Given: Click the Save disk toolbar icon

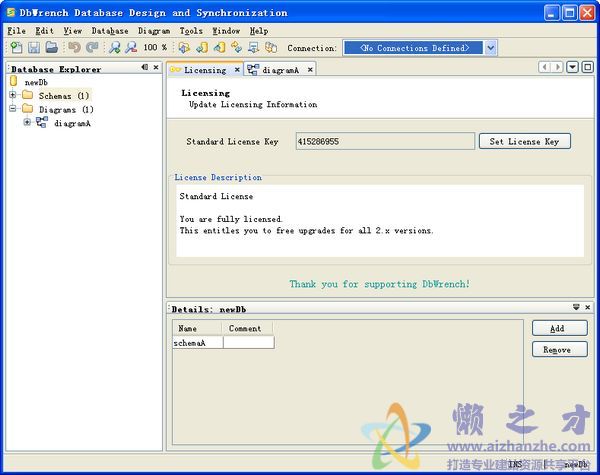Looking at the screenshot, I should click(x=34, y=47).
